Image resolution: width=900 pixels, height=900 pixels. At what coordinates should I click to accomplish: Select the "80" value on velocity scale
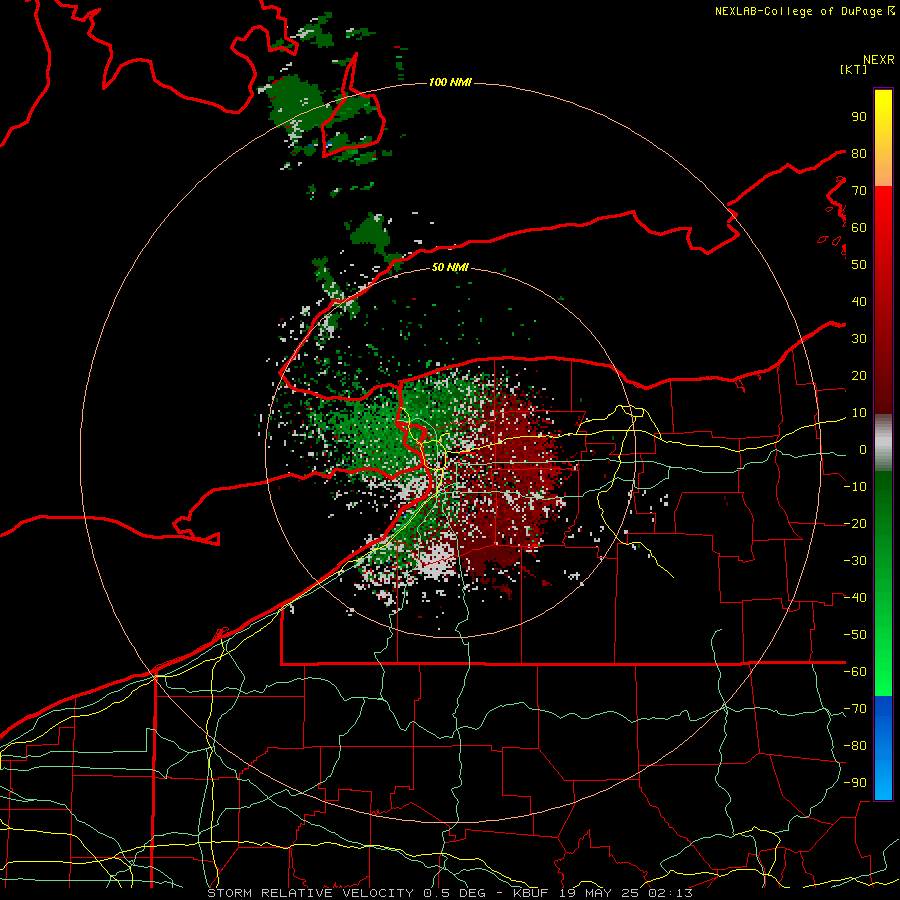point(859,153)
